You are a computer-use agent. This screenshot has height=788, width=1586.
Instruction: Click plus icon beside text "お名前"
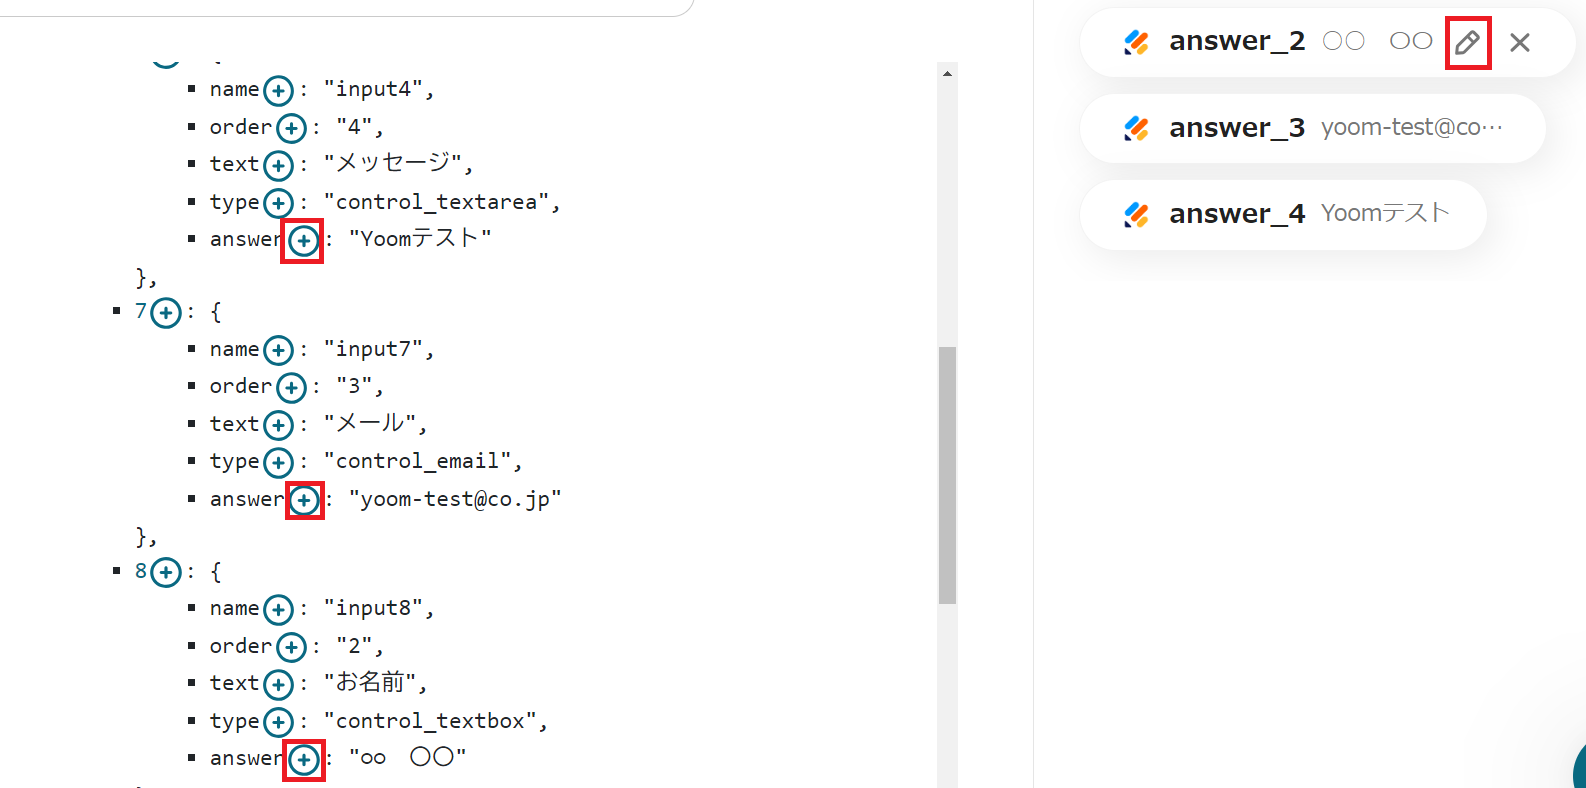coord(278,685)
